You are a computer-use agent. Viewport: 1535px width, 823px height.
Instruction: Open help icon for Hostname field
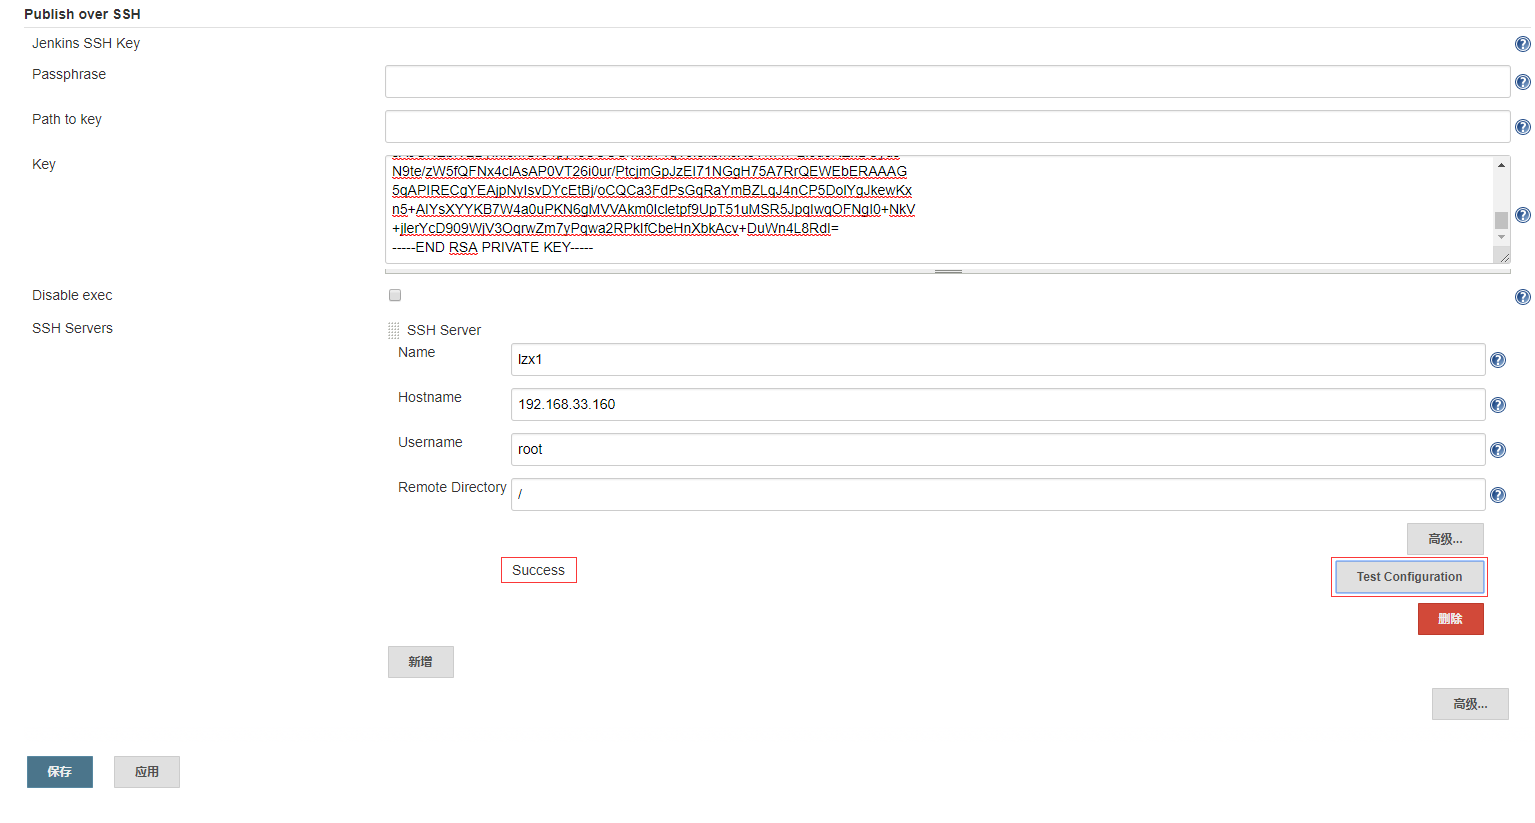1498,405
